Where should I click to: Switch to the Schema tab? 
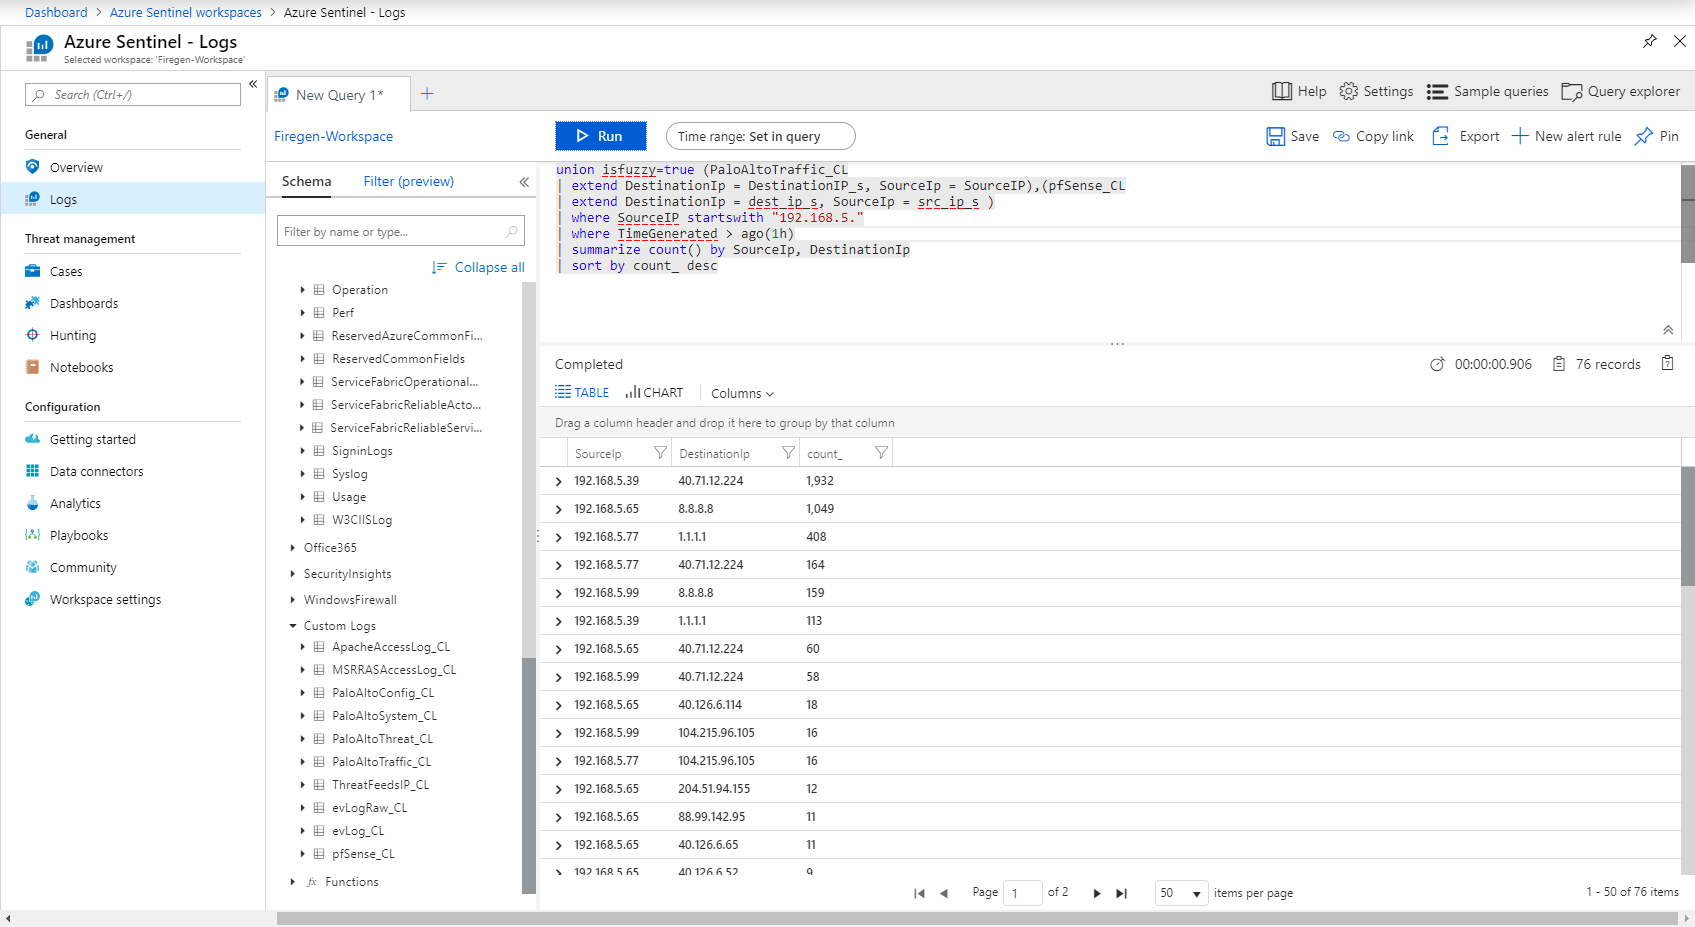(x=306, y=181)
